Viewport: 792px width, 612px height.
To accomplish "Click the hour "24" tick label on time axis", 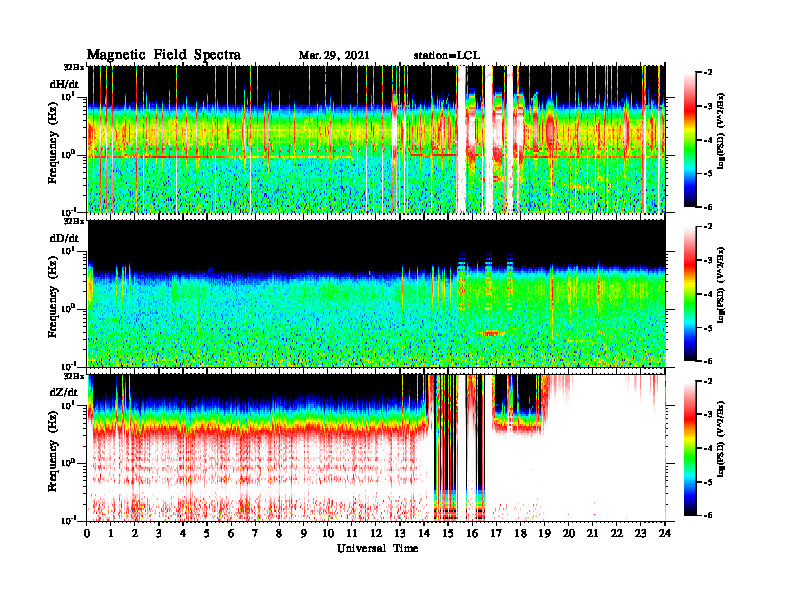I will 665,534.
